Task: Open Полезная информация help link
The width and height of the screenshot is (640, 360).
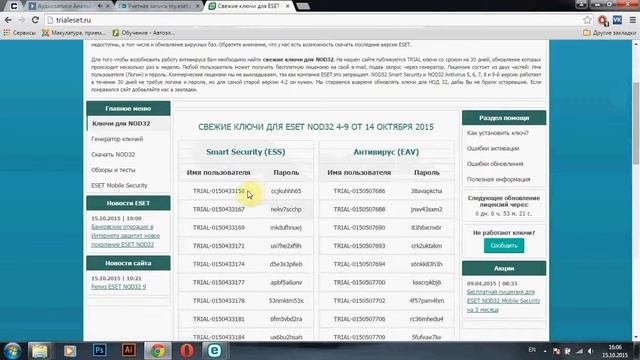Action: [498, 179]
